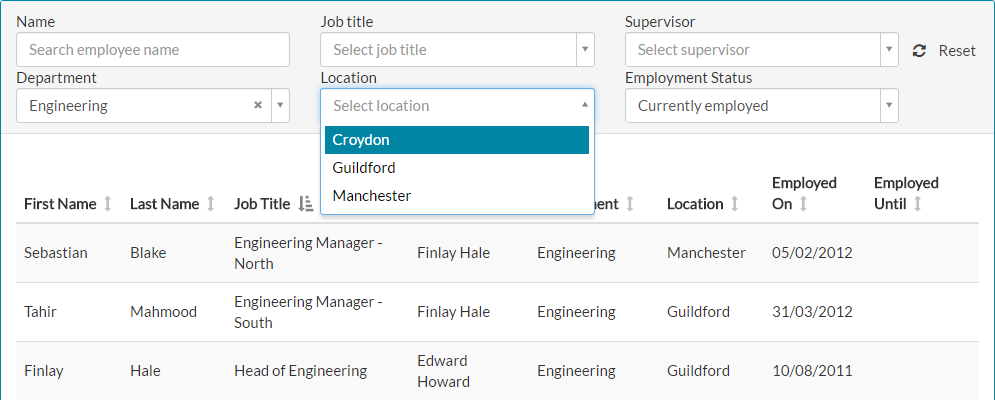Screen dimensions: 995x400
Task: Click the Reset button label
Action: (x=956, y=50)
